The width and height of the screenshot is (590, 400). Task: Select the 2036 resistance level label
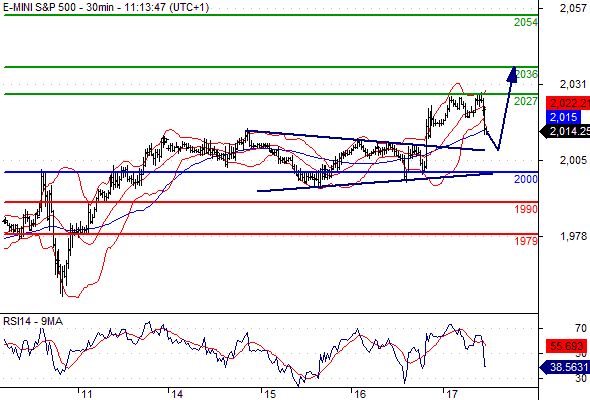526,74
